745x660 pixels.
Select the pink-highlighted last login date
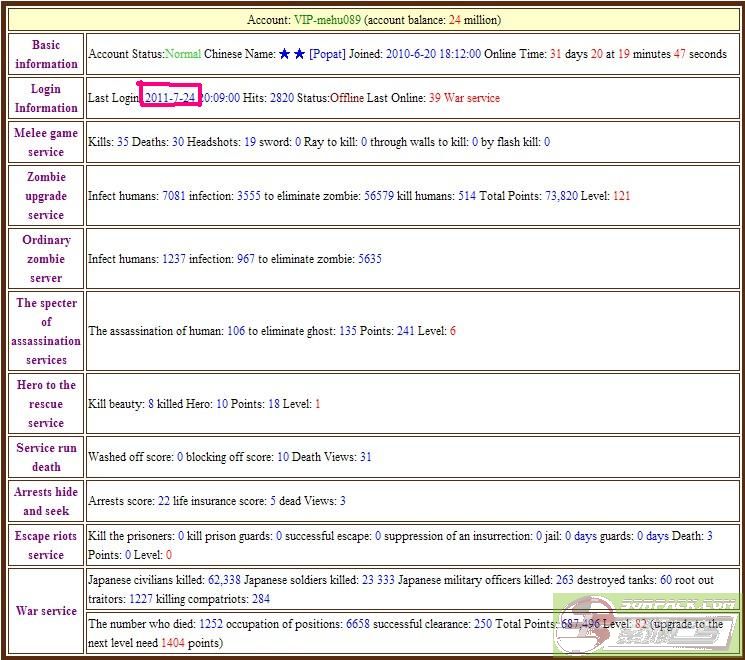pos(170,98)
